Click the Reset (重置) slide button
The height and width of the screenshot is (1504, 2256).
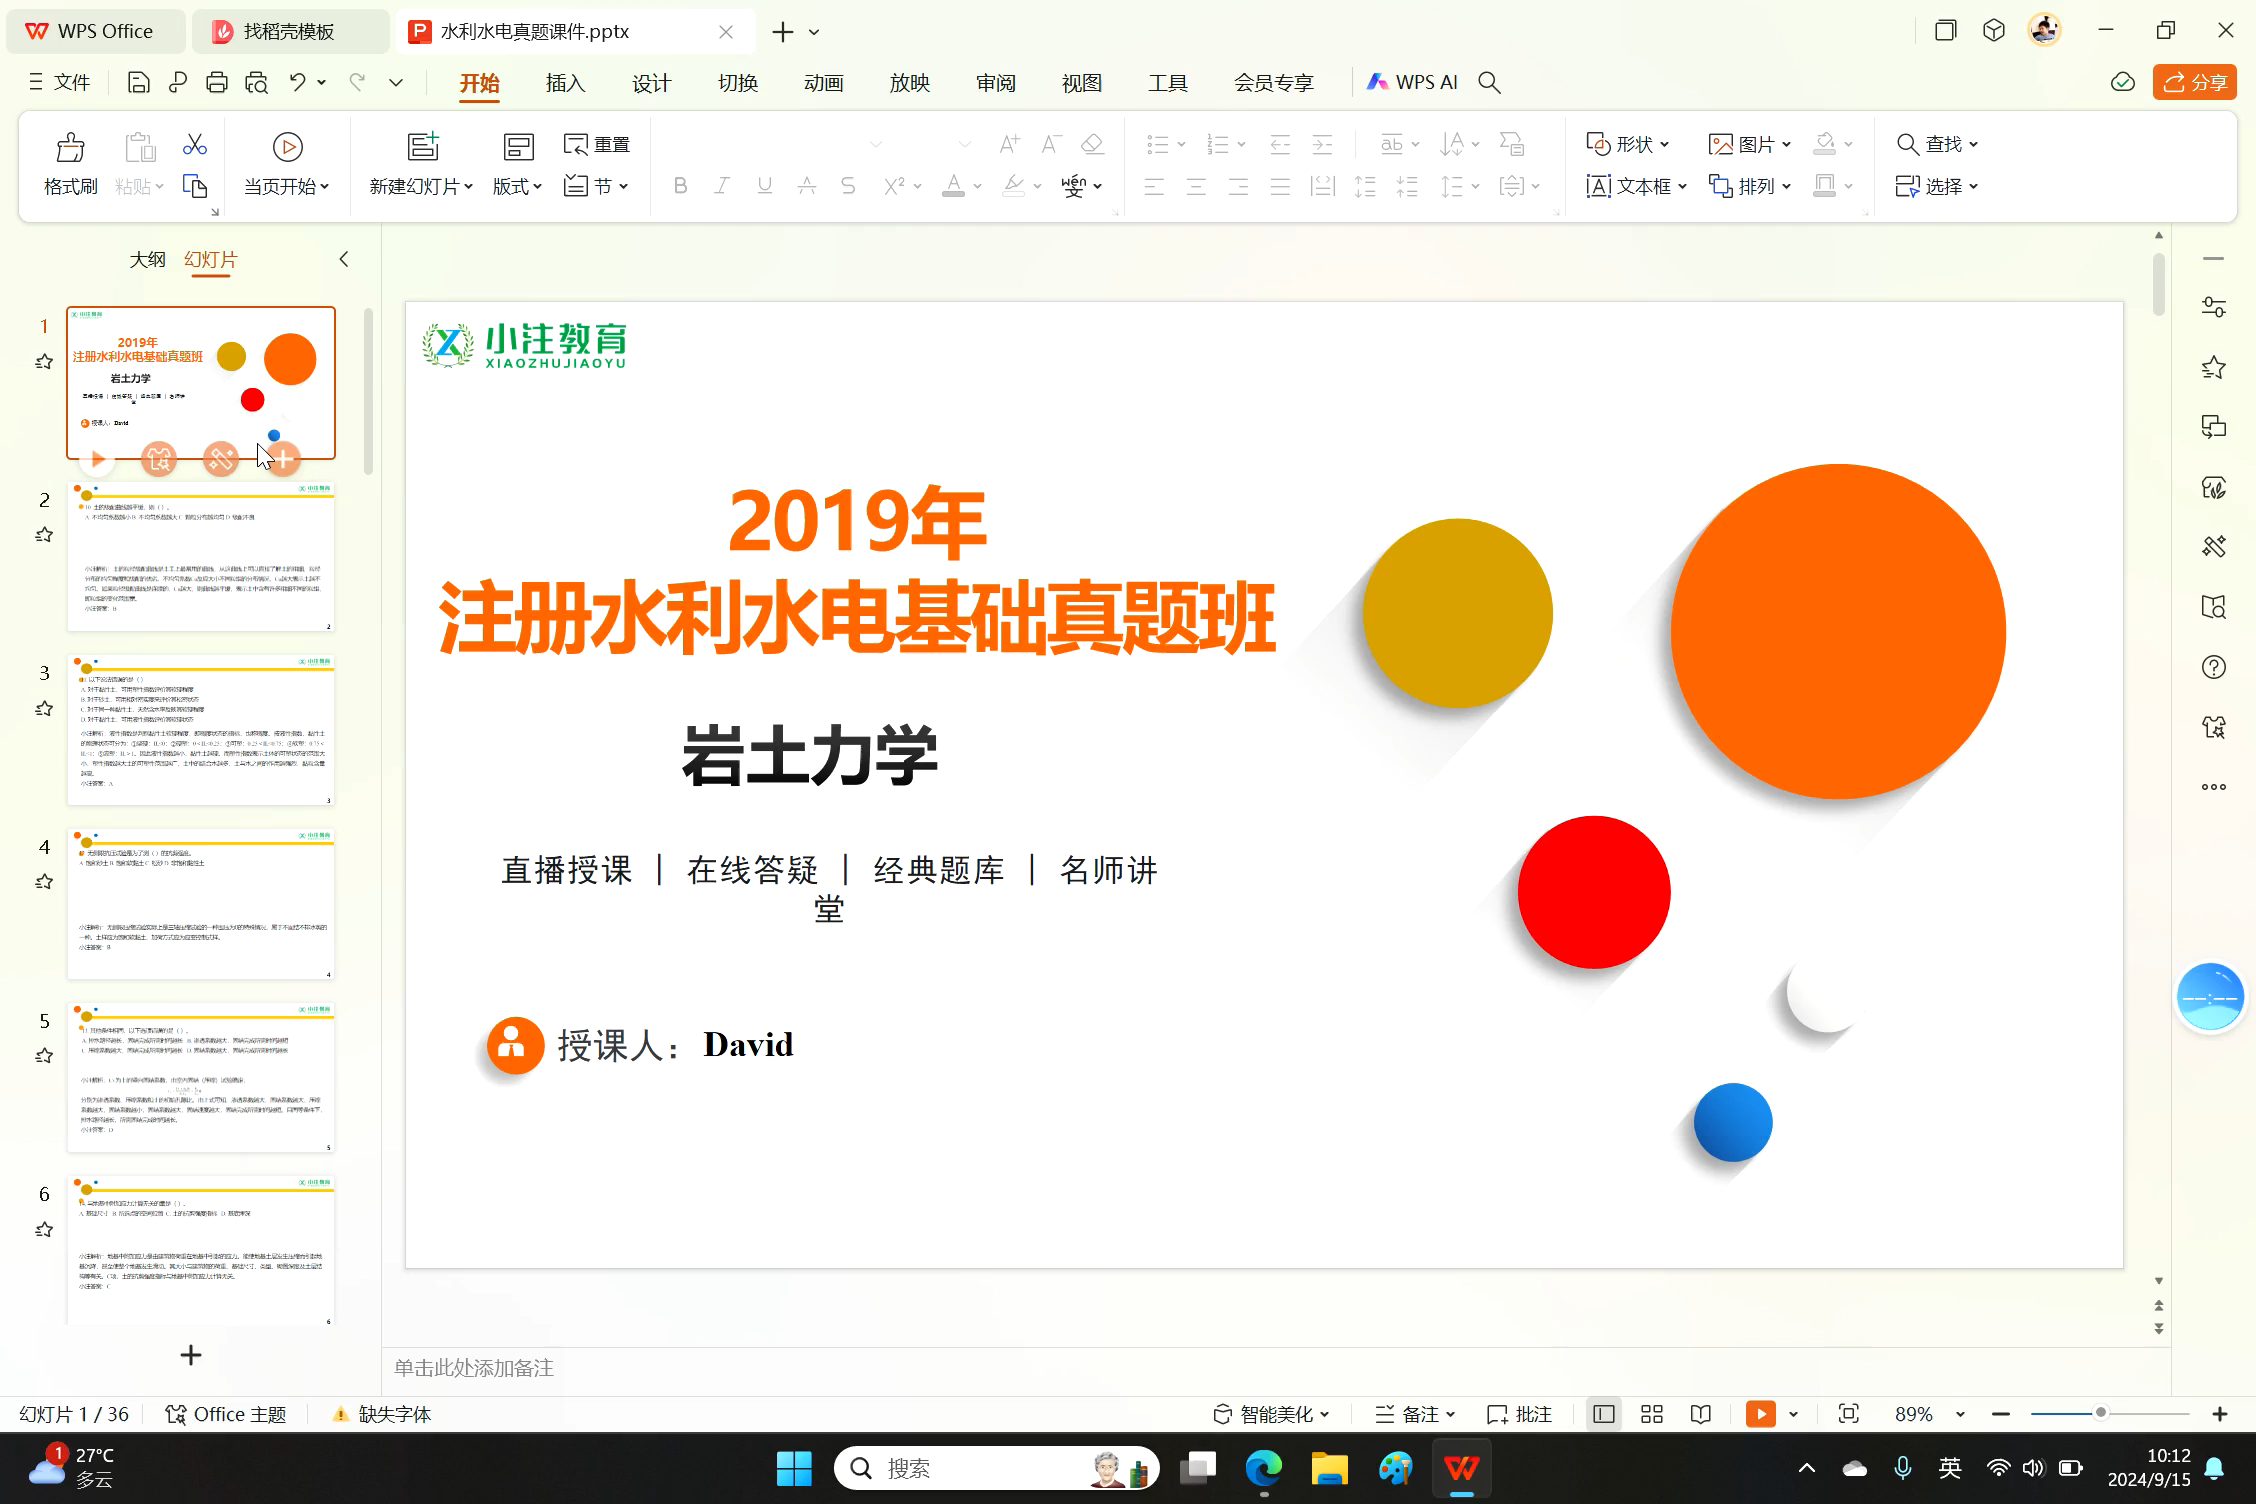tap(597, 145)
